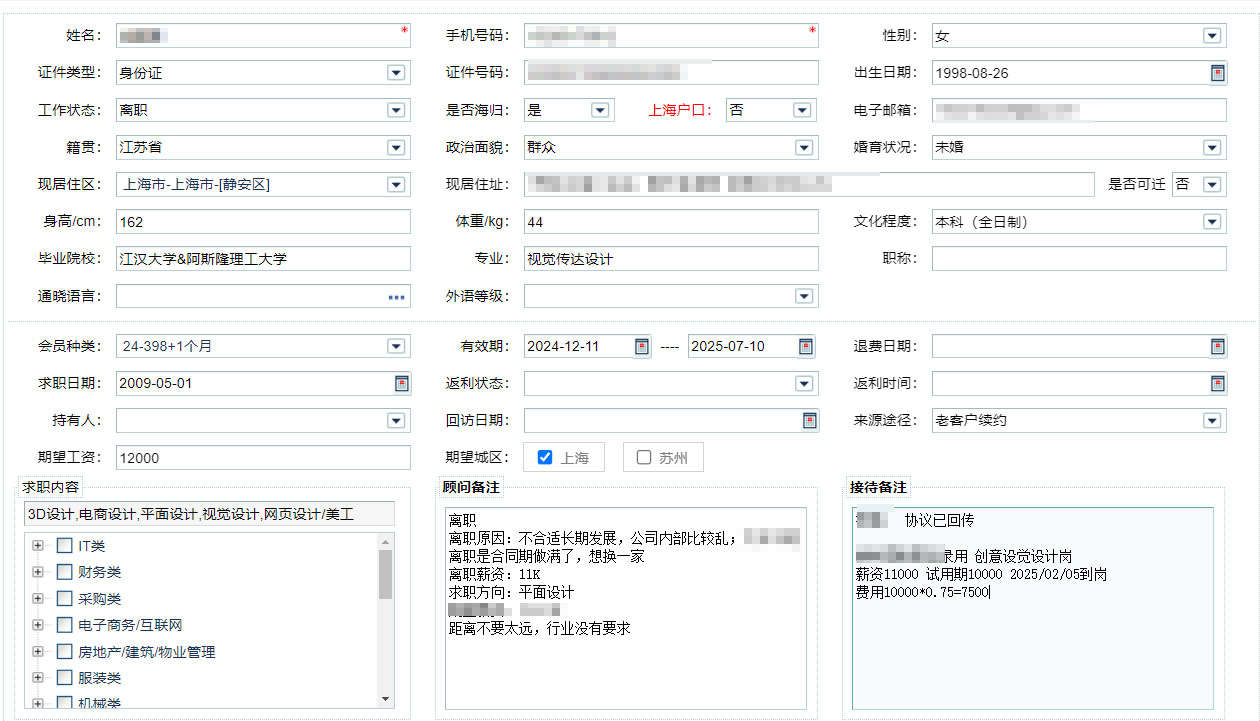
Task: Open the 籍贯 dropdown showing 江苏省
Action: (x=396, y=147)
